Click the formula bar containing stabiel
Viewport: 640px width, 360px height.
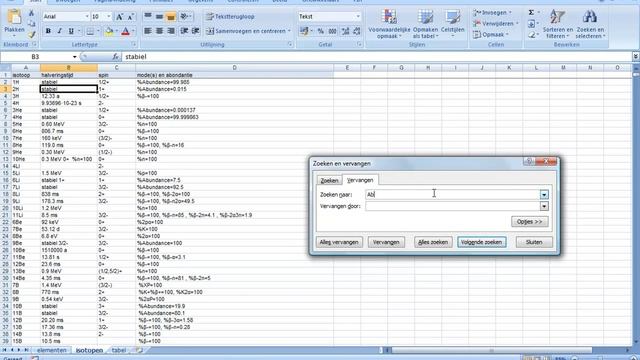pos(378,57)
